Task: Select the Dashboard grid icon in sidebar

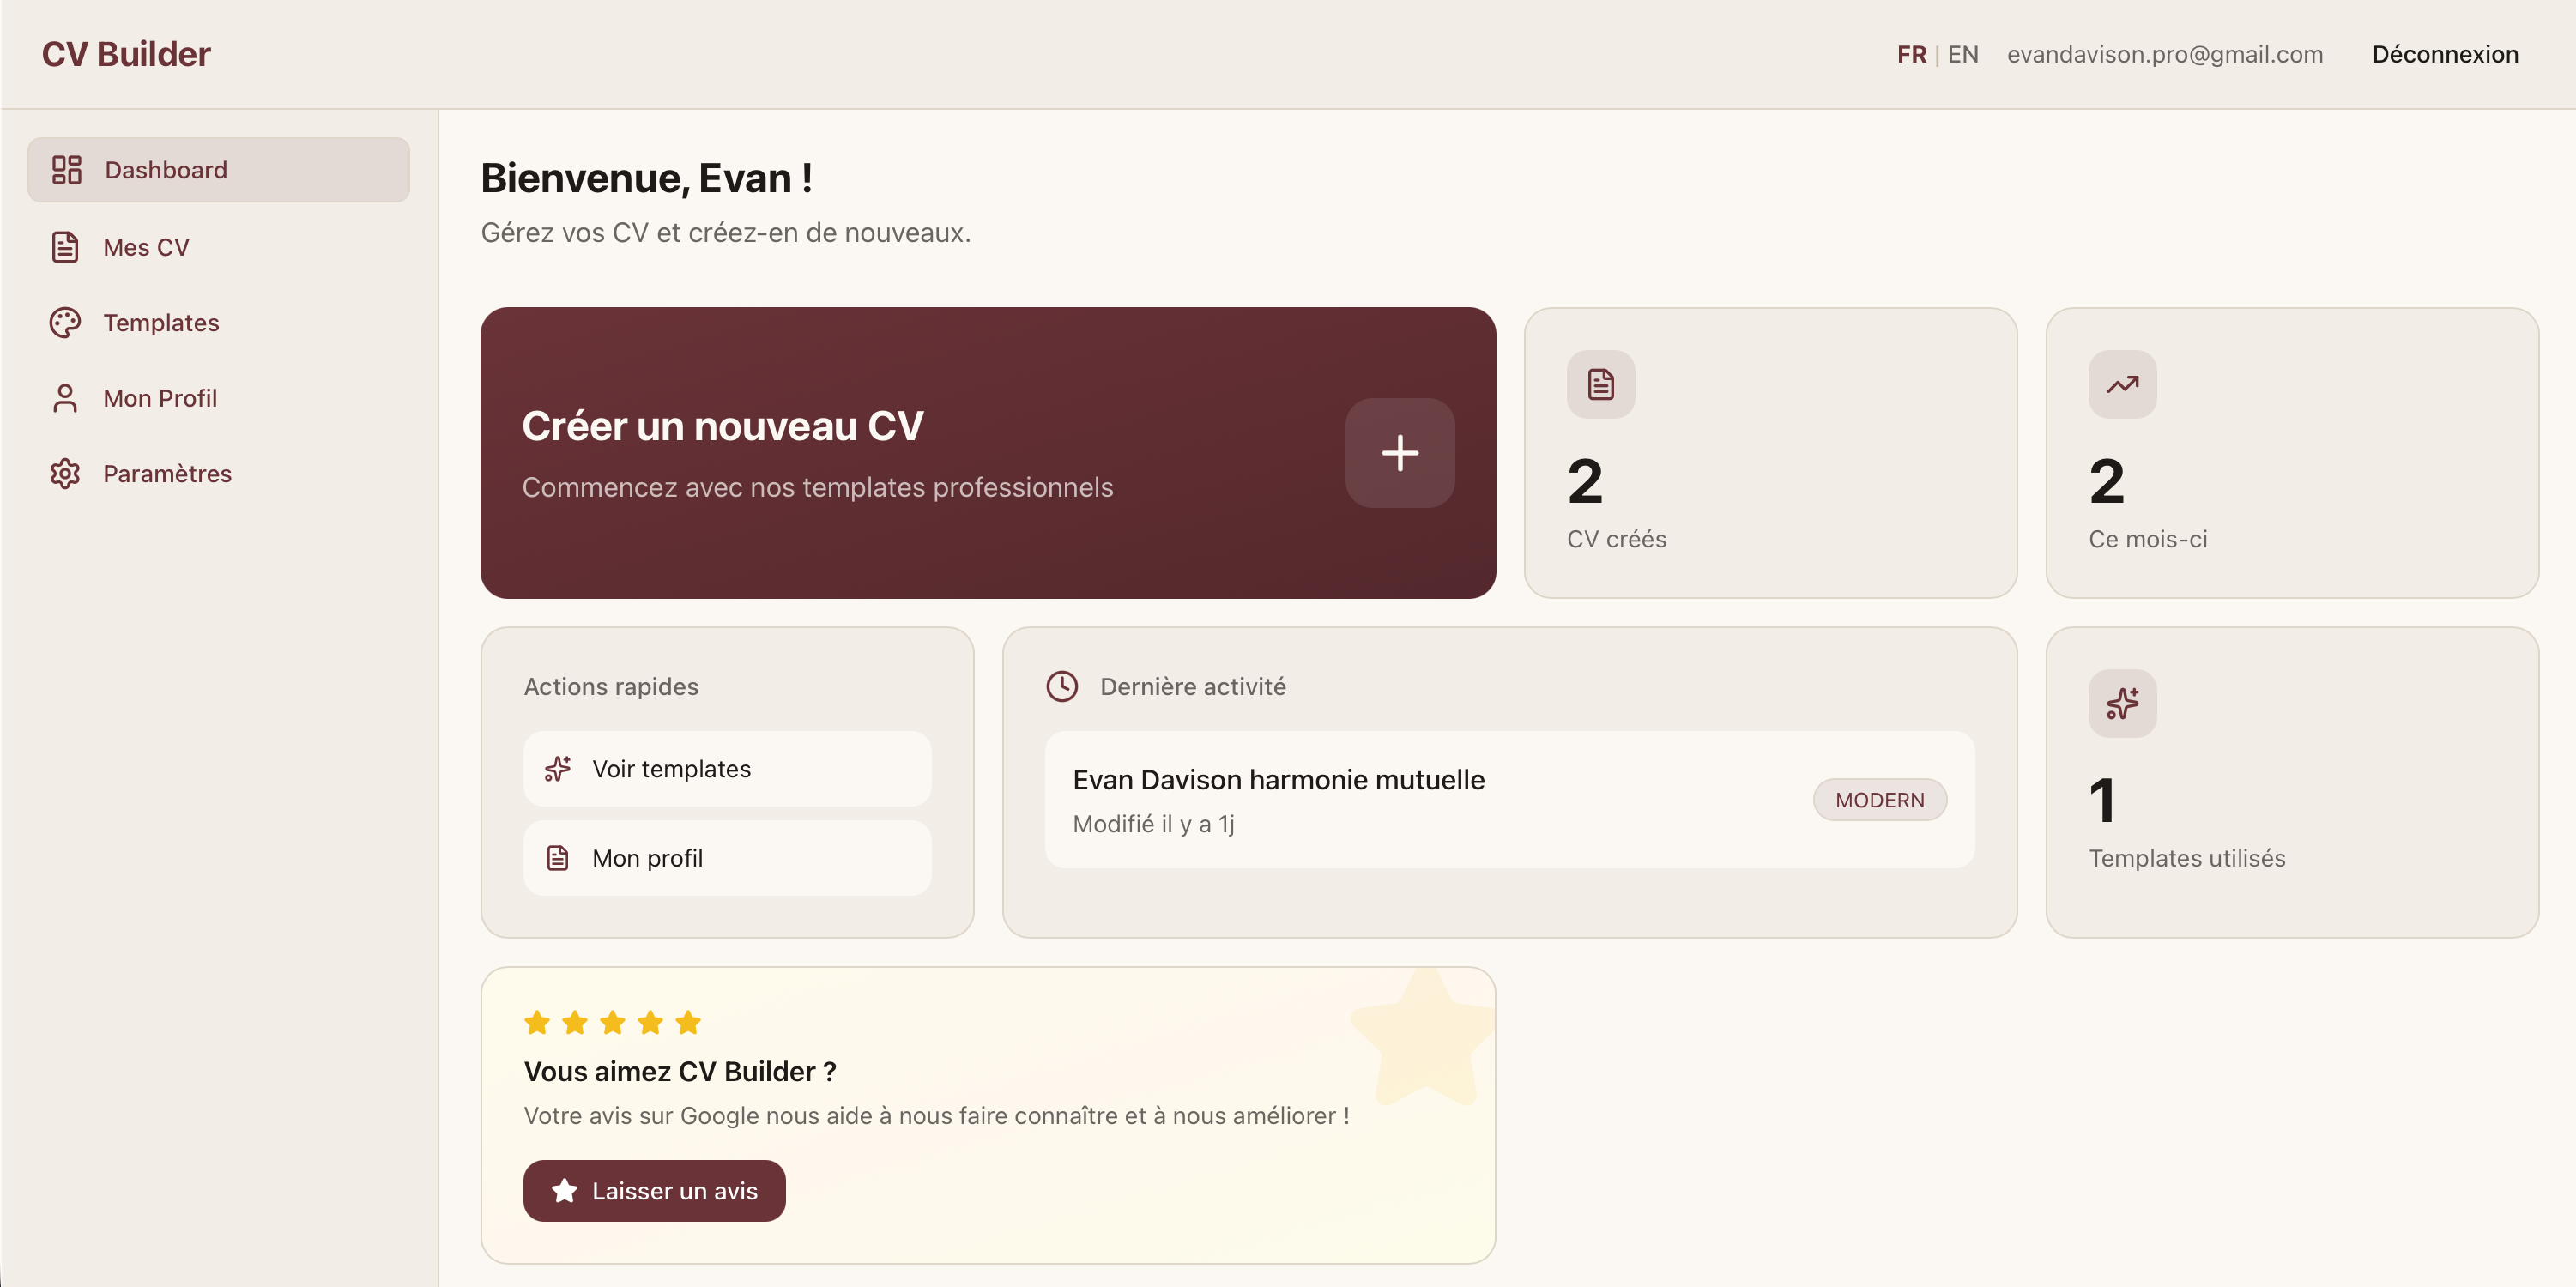Action: (66, 169)
